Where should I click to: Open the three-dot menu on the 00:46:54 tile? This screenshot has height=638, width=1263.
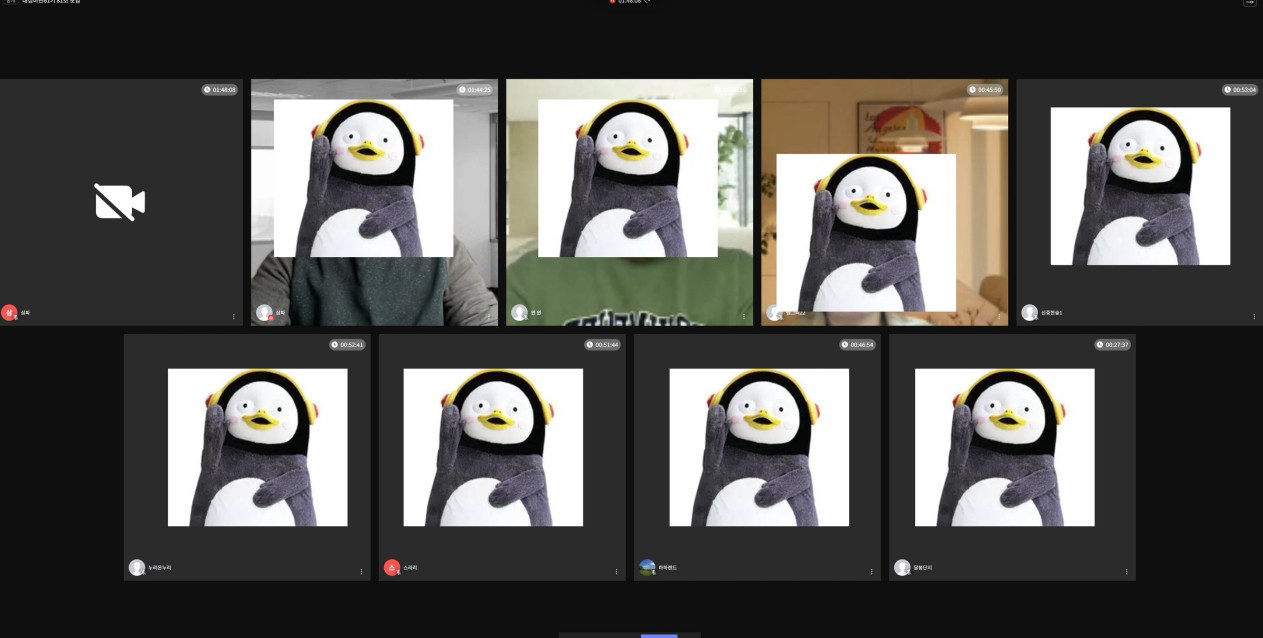[871, 571]
